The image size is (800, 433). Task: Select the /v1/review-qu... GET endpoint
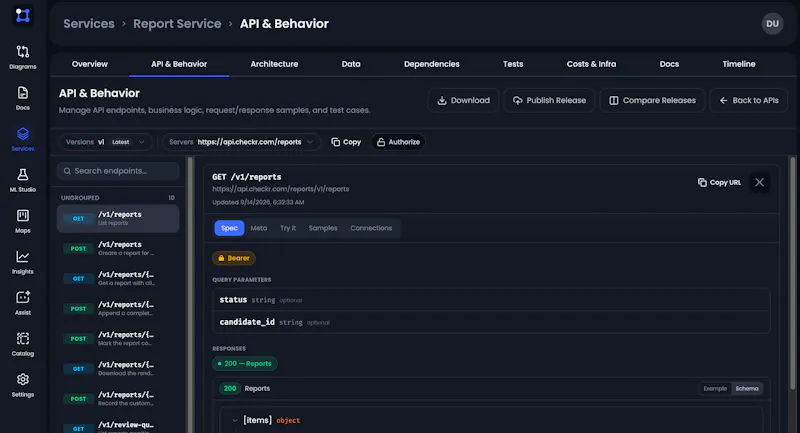[x=118, y=425]
